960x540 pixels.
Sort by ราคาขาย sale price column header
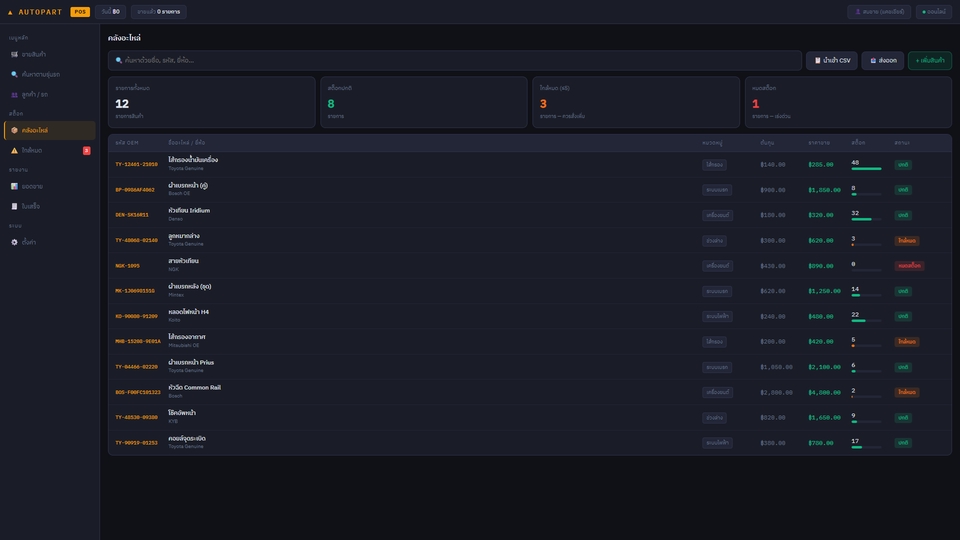[x=819, y=143]
